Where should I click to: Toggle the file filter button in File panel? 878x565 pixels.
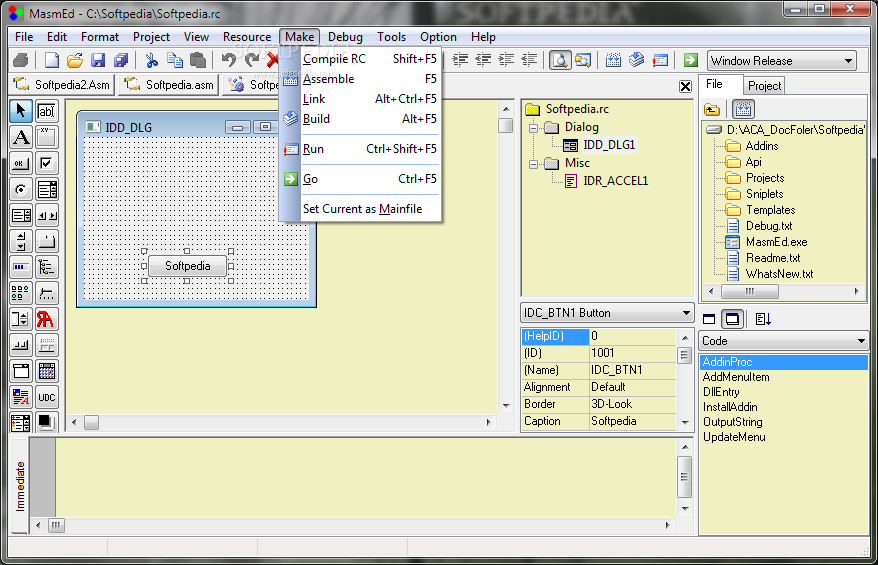(x=743, y=109)
